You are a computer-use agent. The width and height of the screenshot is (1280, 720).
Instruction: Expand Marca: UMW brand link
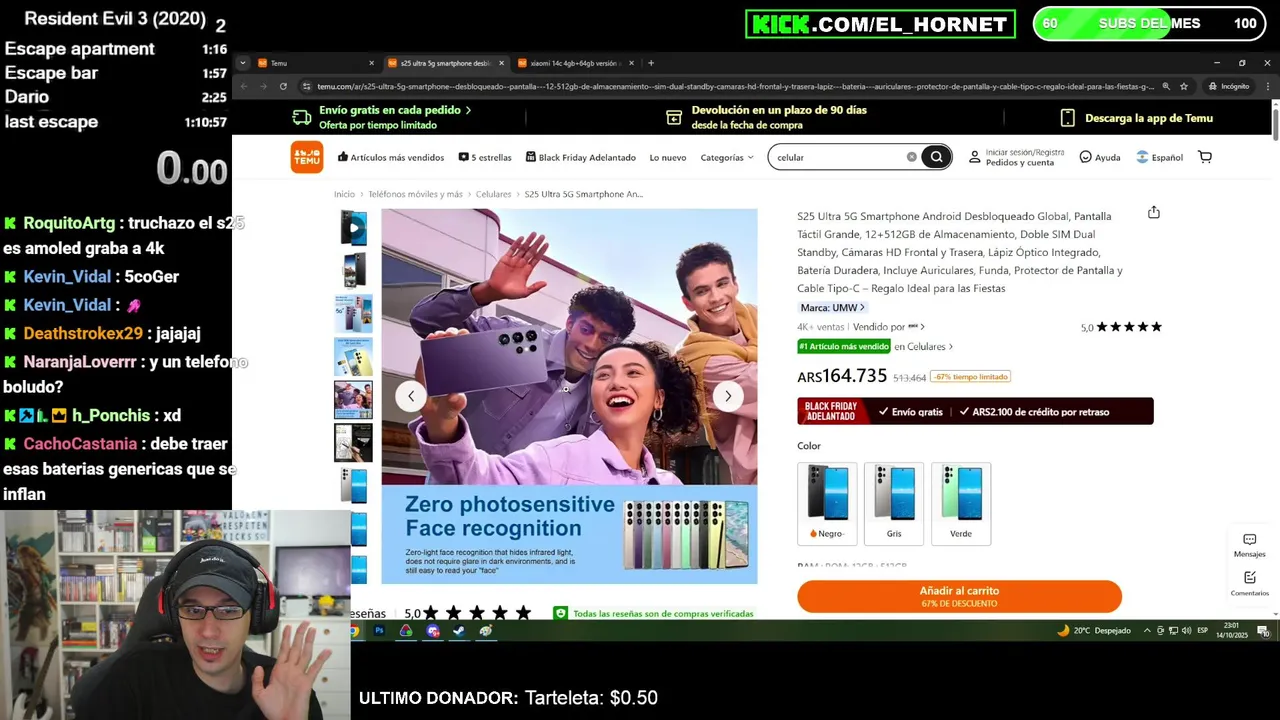(x=832, y=308)
